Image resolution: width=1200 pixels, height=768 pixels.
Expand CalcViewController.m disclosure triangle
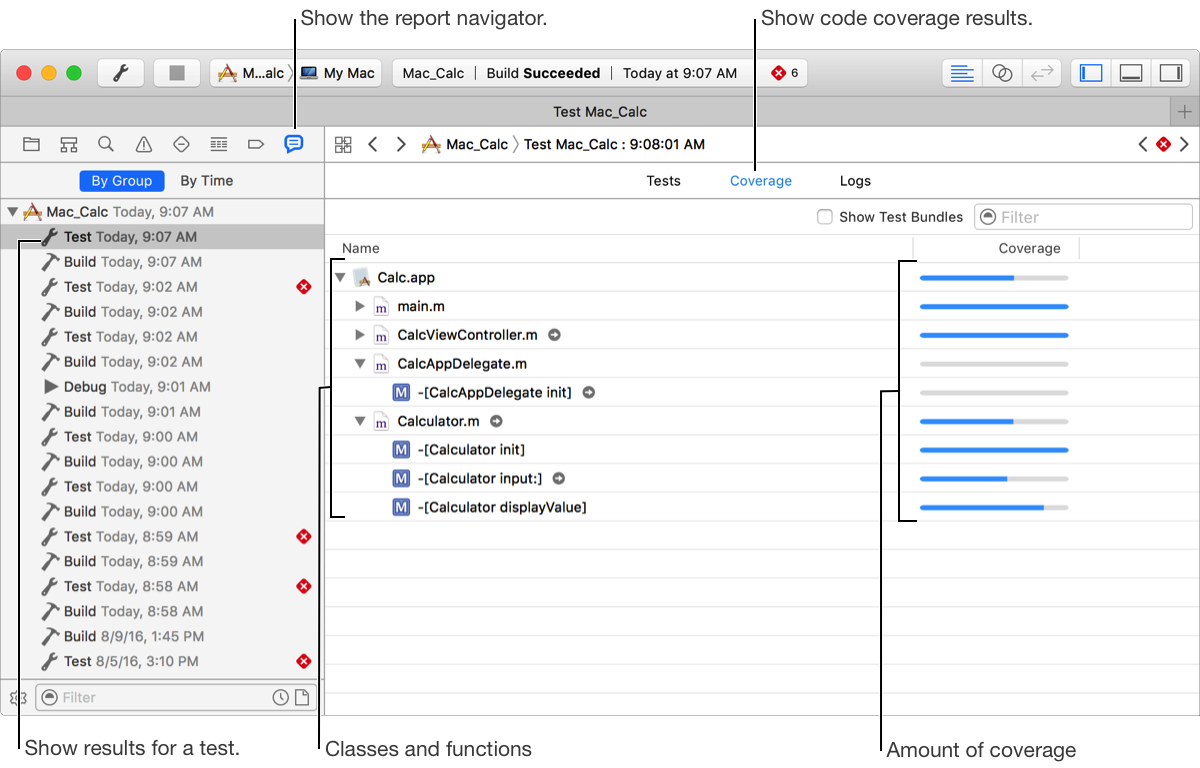(360, 335)
